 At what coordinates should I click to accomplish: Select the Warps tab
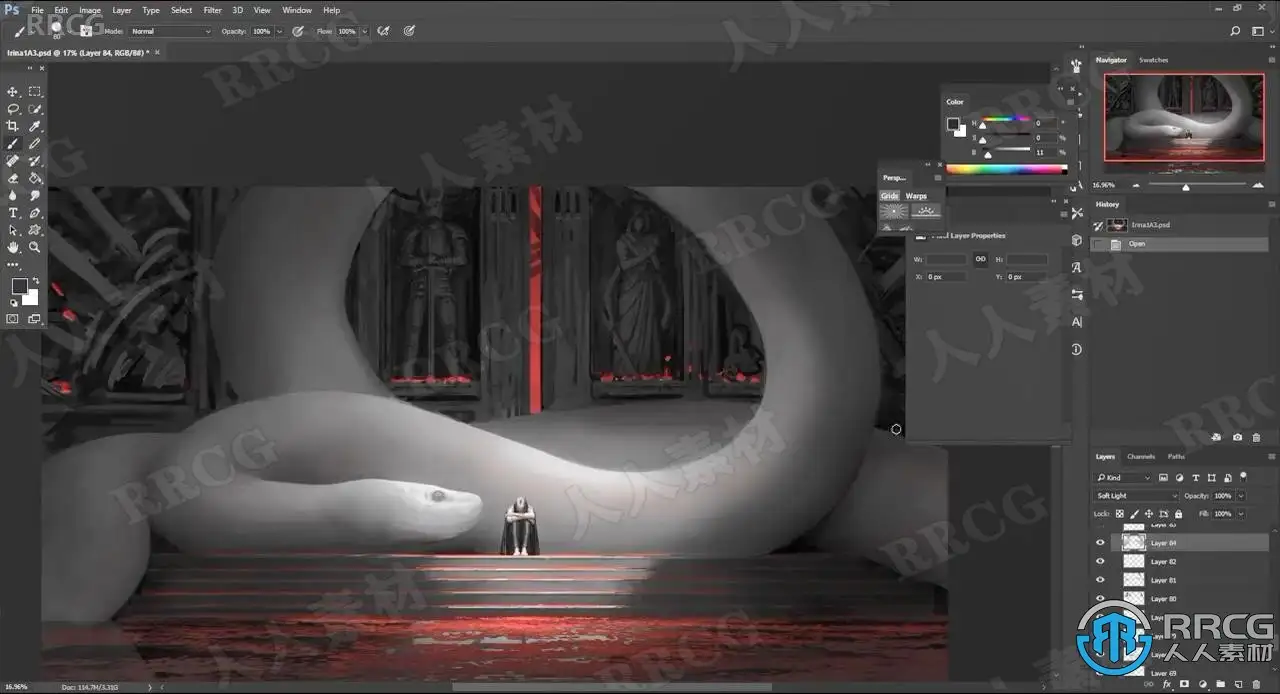(916, 196)
